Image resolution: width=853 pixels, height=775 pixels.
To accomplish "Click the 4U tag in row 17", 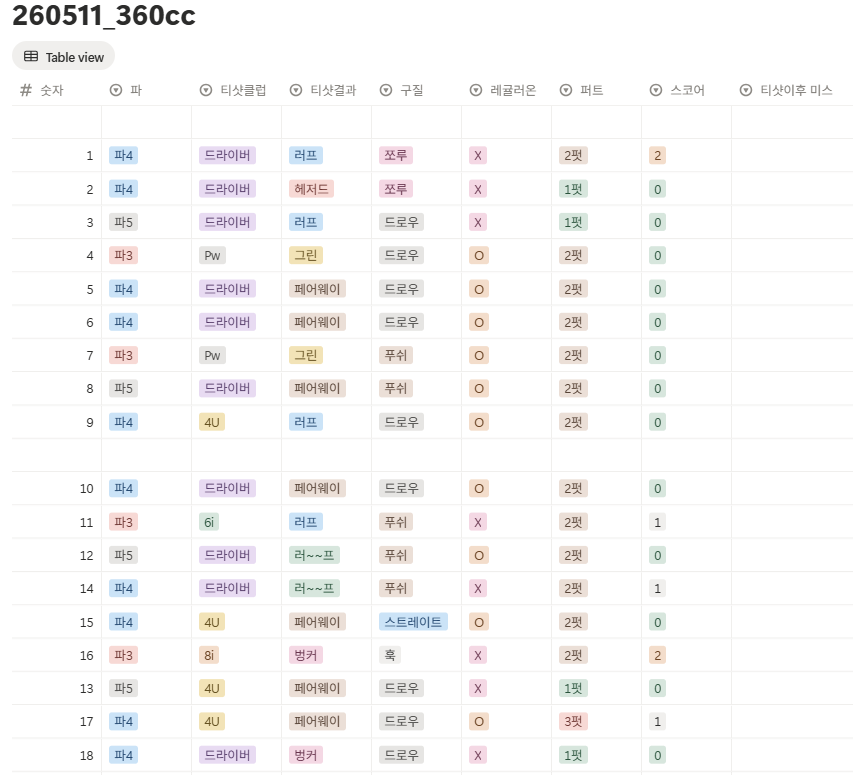I will [x=212, y=722].
